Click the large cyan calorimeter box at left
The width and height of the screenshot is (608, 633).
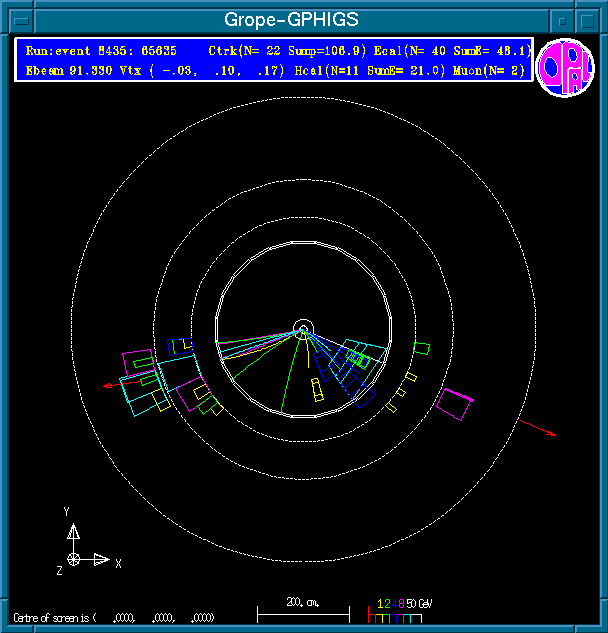(x=143, y=392)
